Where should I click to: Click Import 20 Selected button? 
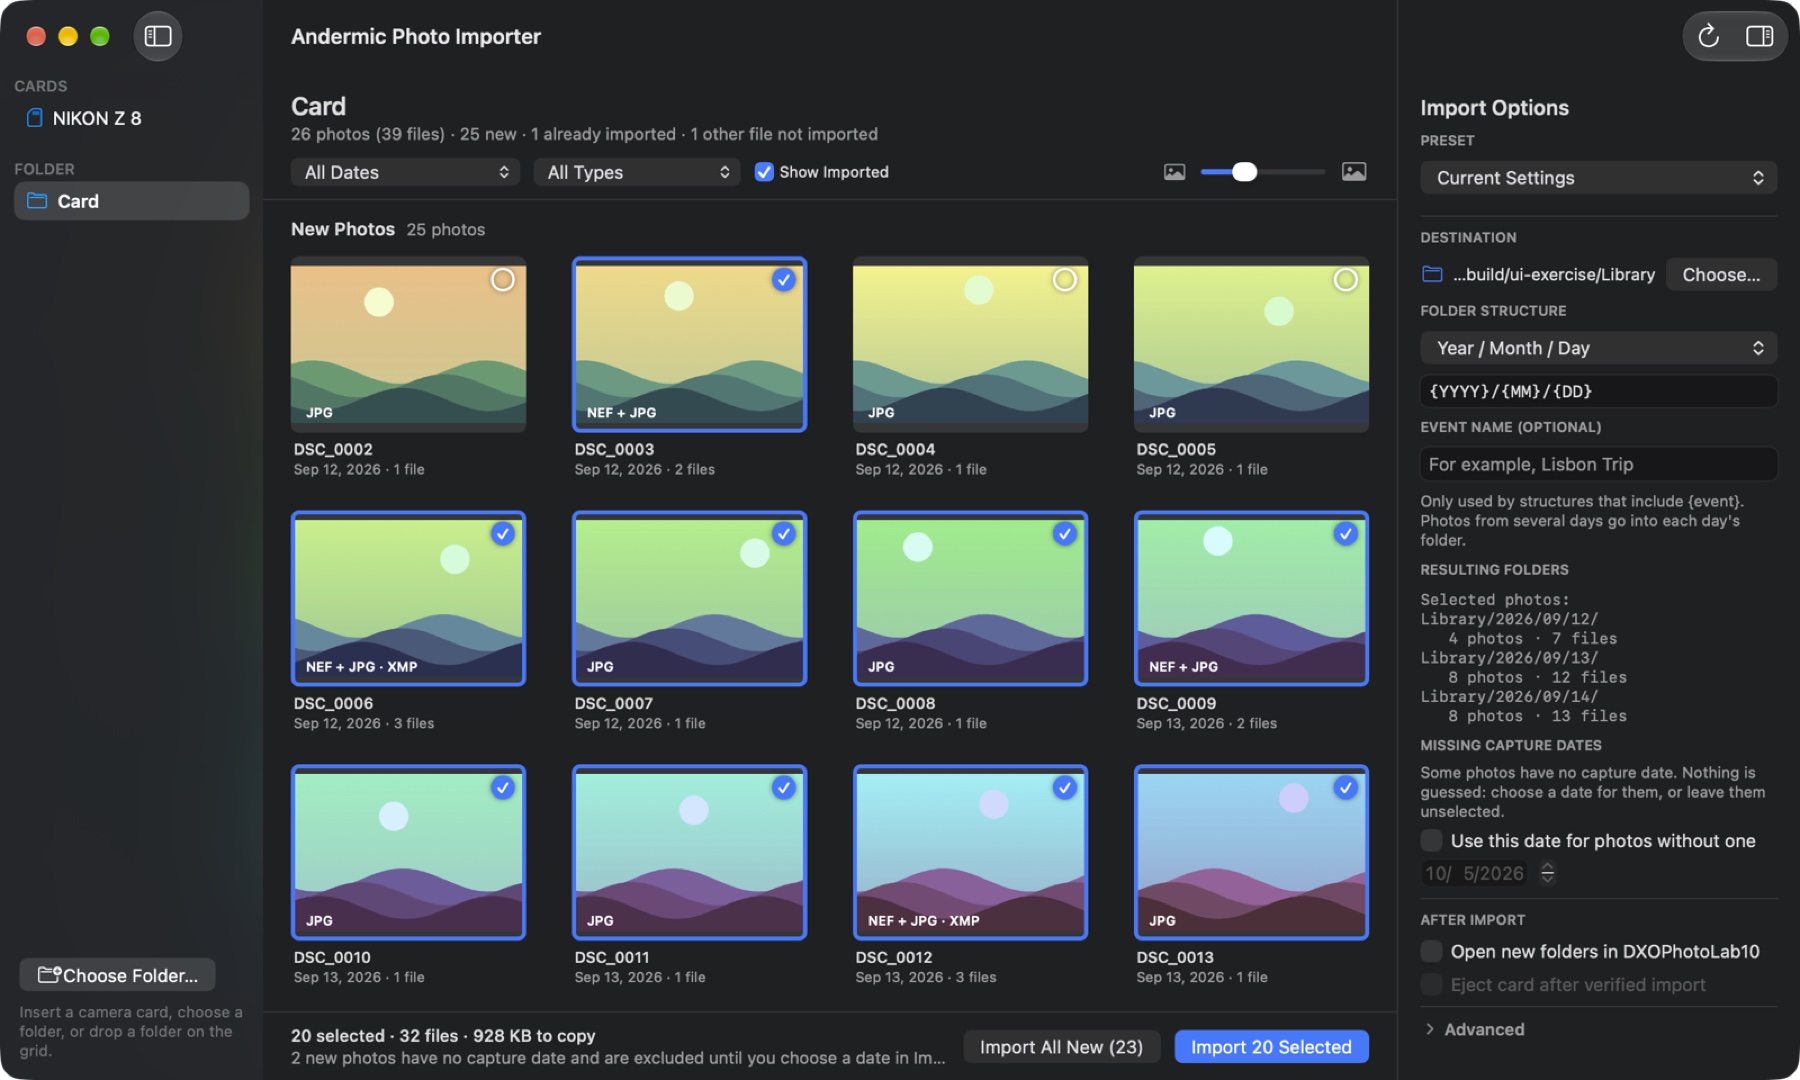coord(1271,1047)
